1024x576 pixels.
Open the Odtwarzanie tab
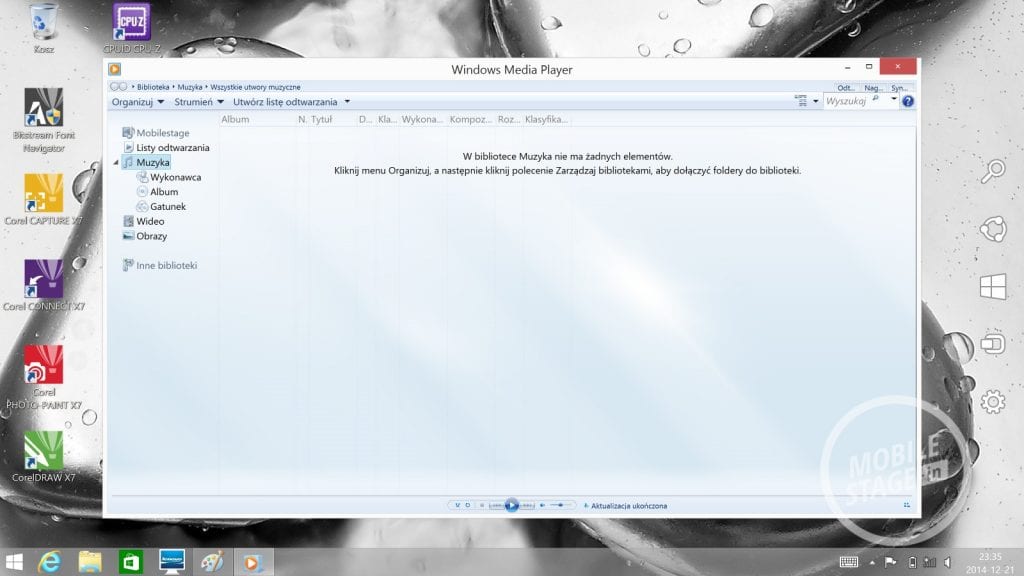[845, 87]
